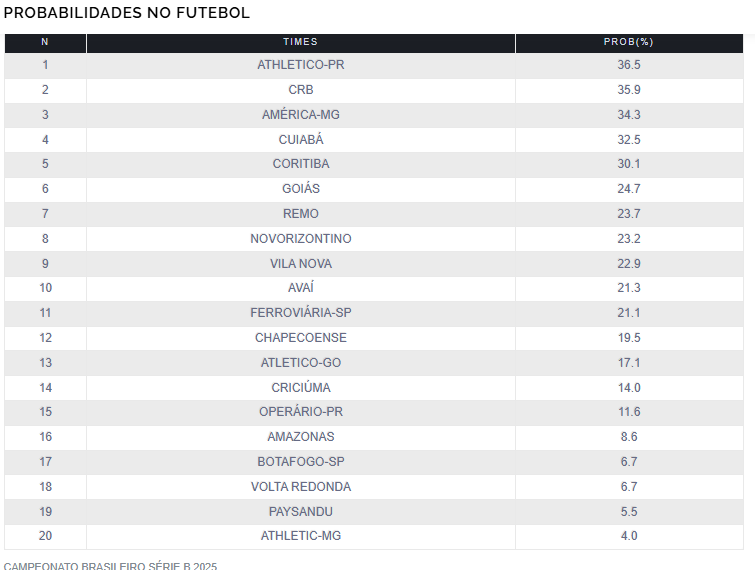The width and height of the screenshot is (755, 570).
Task: Click the TIMES column header
Action: [300, 42]
